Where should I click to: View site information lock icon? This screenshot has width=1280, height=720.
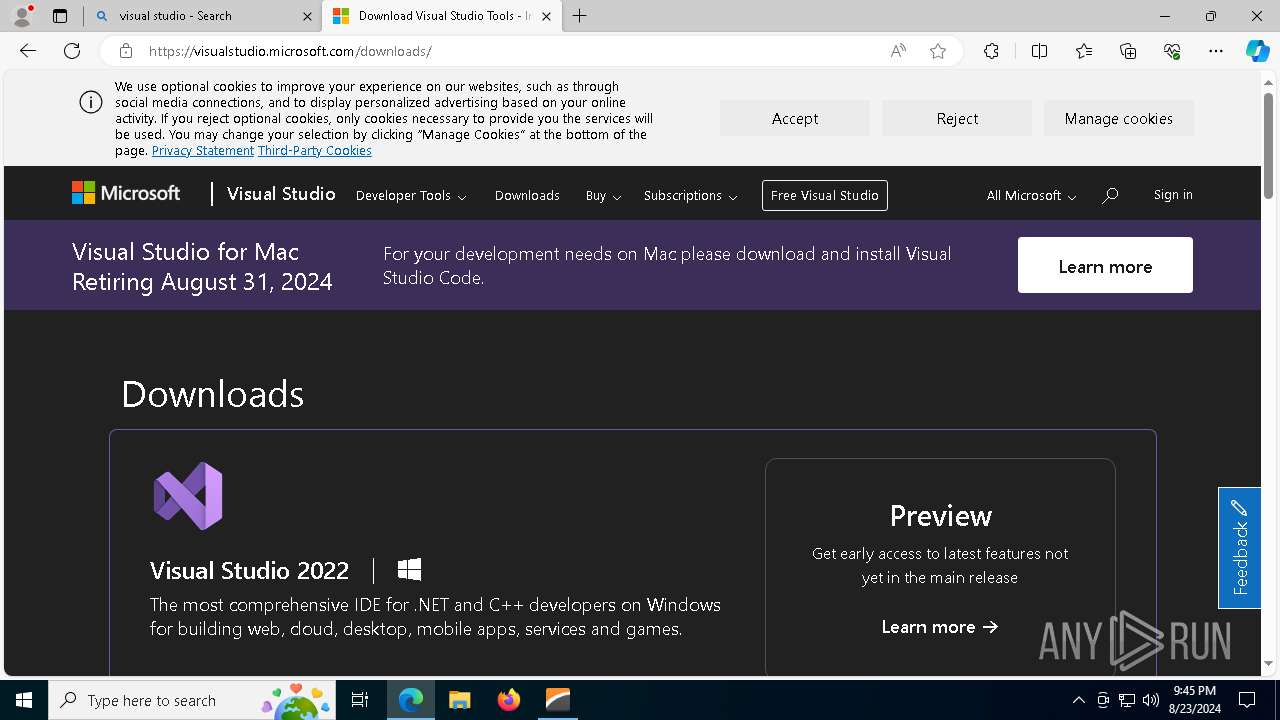(x=126, y=51)
